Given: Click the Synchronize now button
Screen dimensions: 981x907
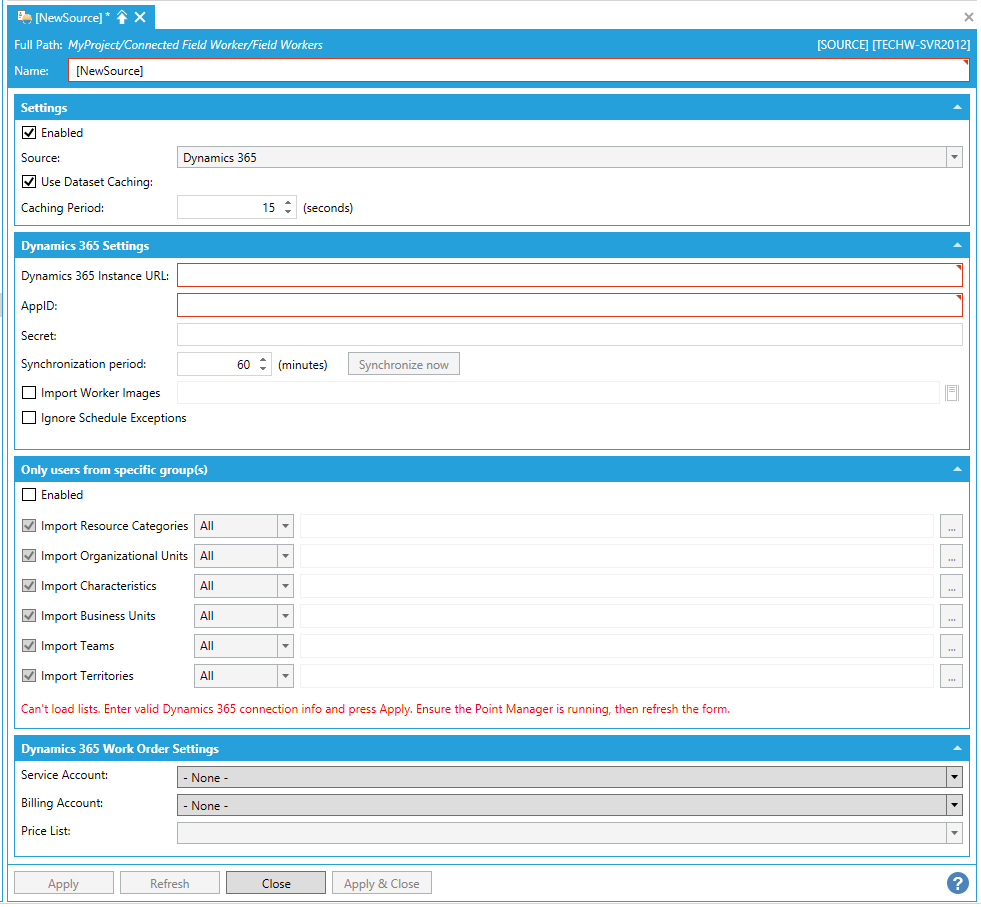Looking at the screenshot, I should click(x=403, y=365).
